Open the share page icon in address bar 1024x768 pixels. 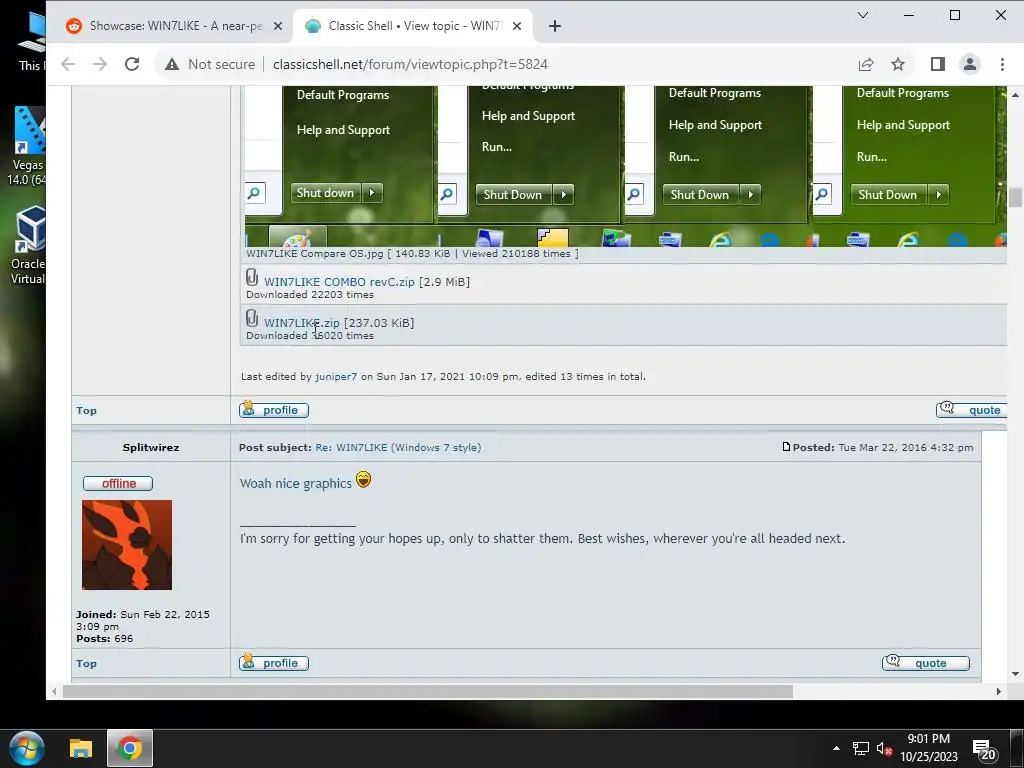pyautogui.click(x=866, y=64)
